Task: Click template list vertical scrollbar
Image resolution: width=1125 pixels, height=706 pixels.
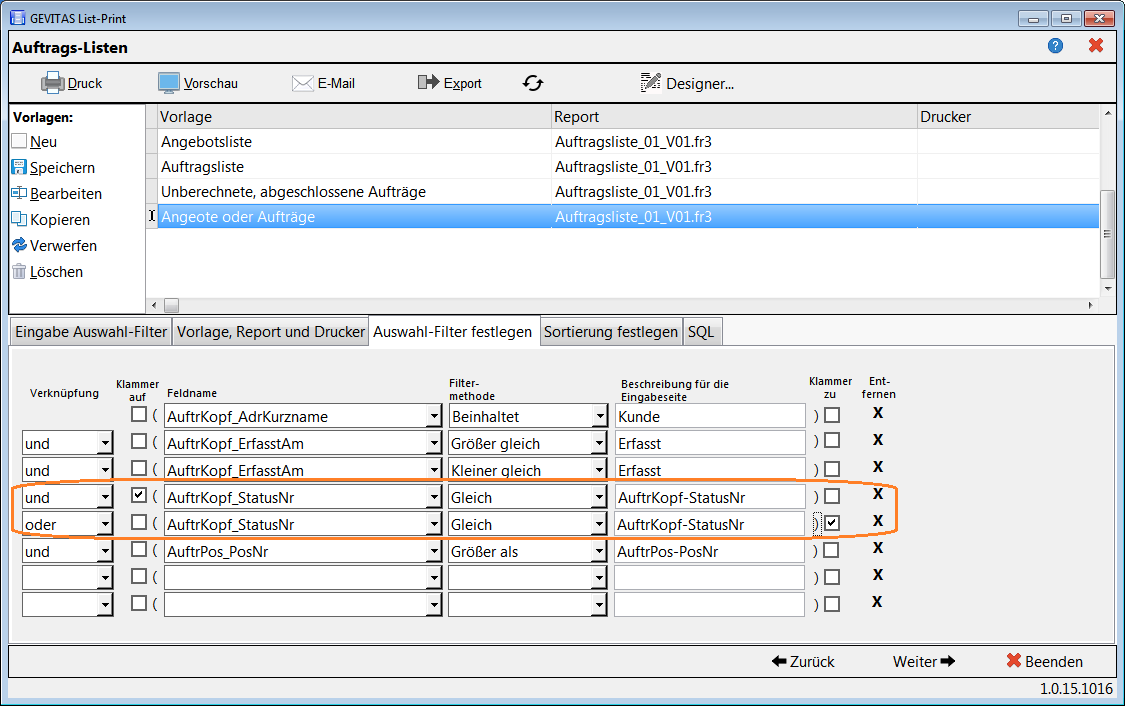Action: [1107, 233]
